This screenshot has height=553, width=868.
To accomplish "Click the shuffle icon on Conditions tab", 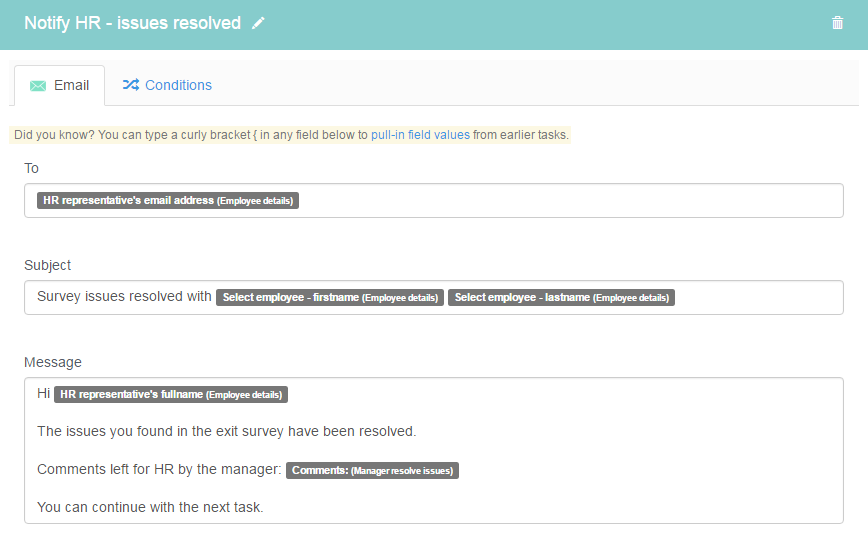I will pos(131,85).
